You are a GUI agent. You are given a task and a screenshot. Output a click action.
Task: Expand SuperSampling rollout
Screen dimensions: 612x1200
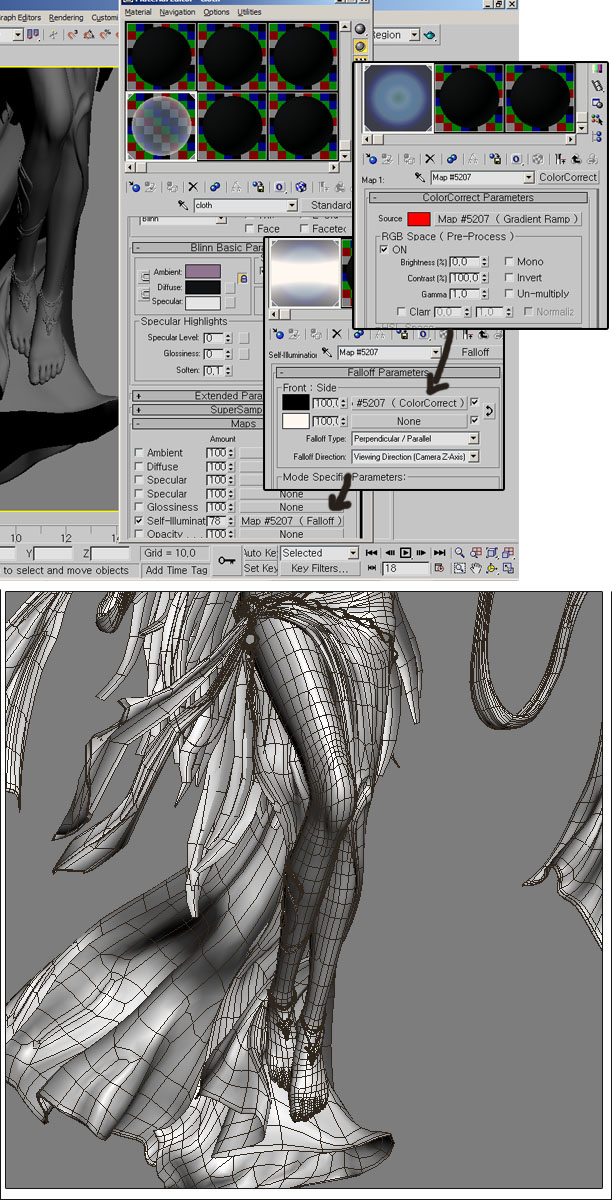pyautogui.click(x=137, y=410)
